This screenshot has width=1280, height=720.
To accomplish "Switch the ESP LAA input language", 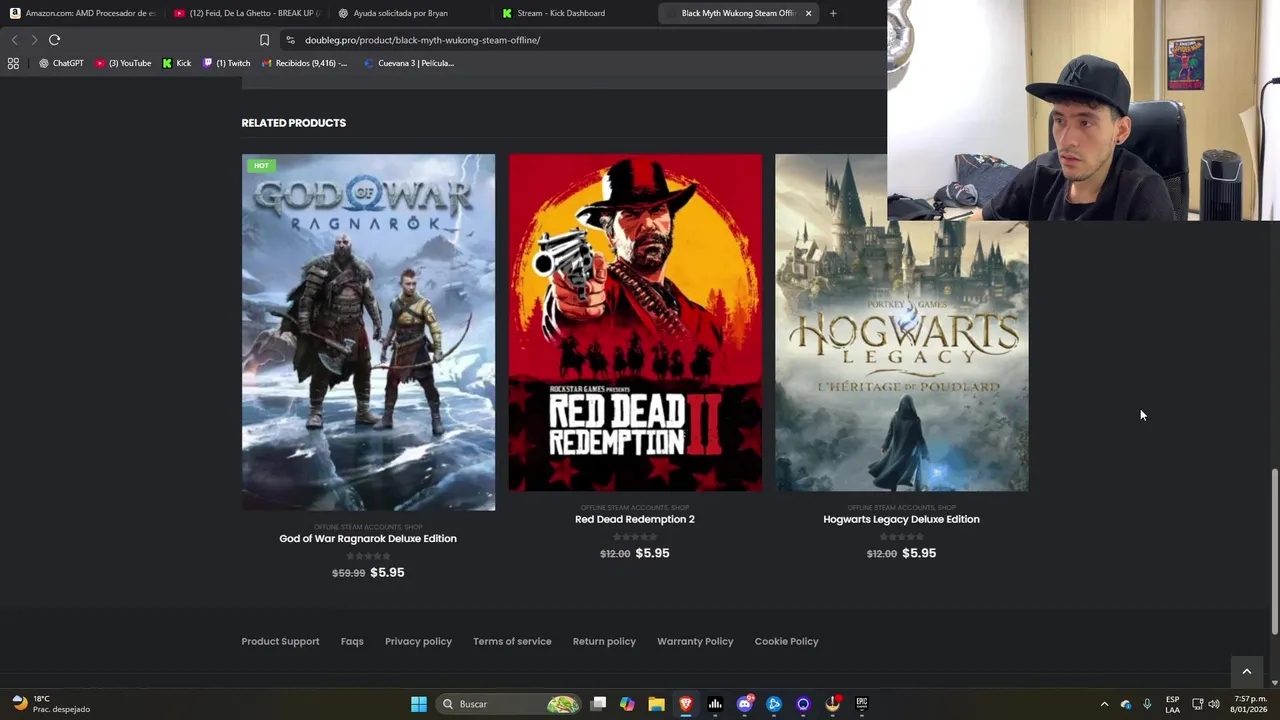I will tap(1172, 704).
